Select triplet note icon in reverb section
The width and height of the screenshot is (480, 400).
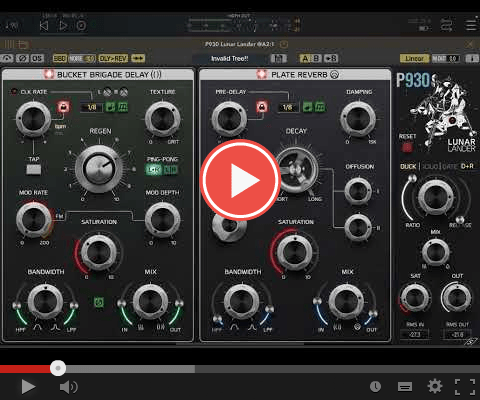(320, 107)
